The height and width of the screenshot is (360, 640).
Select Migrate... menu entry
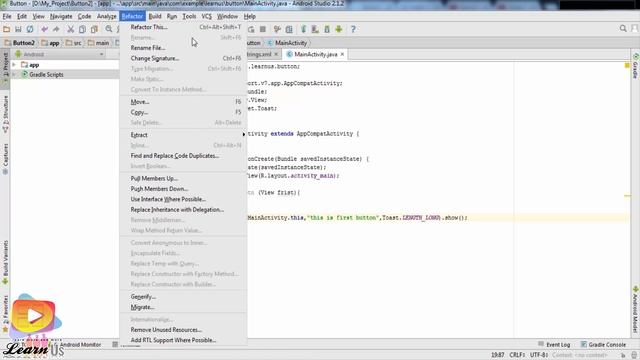coord(184,307)
